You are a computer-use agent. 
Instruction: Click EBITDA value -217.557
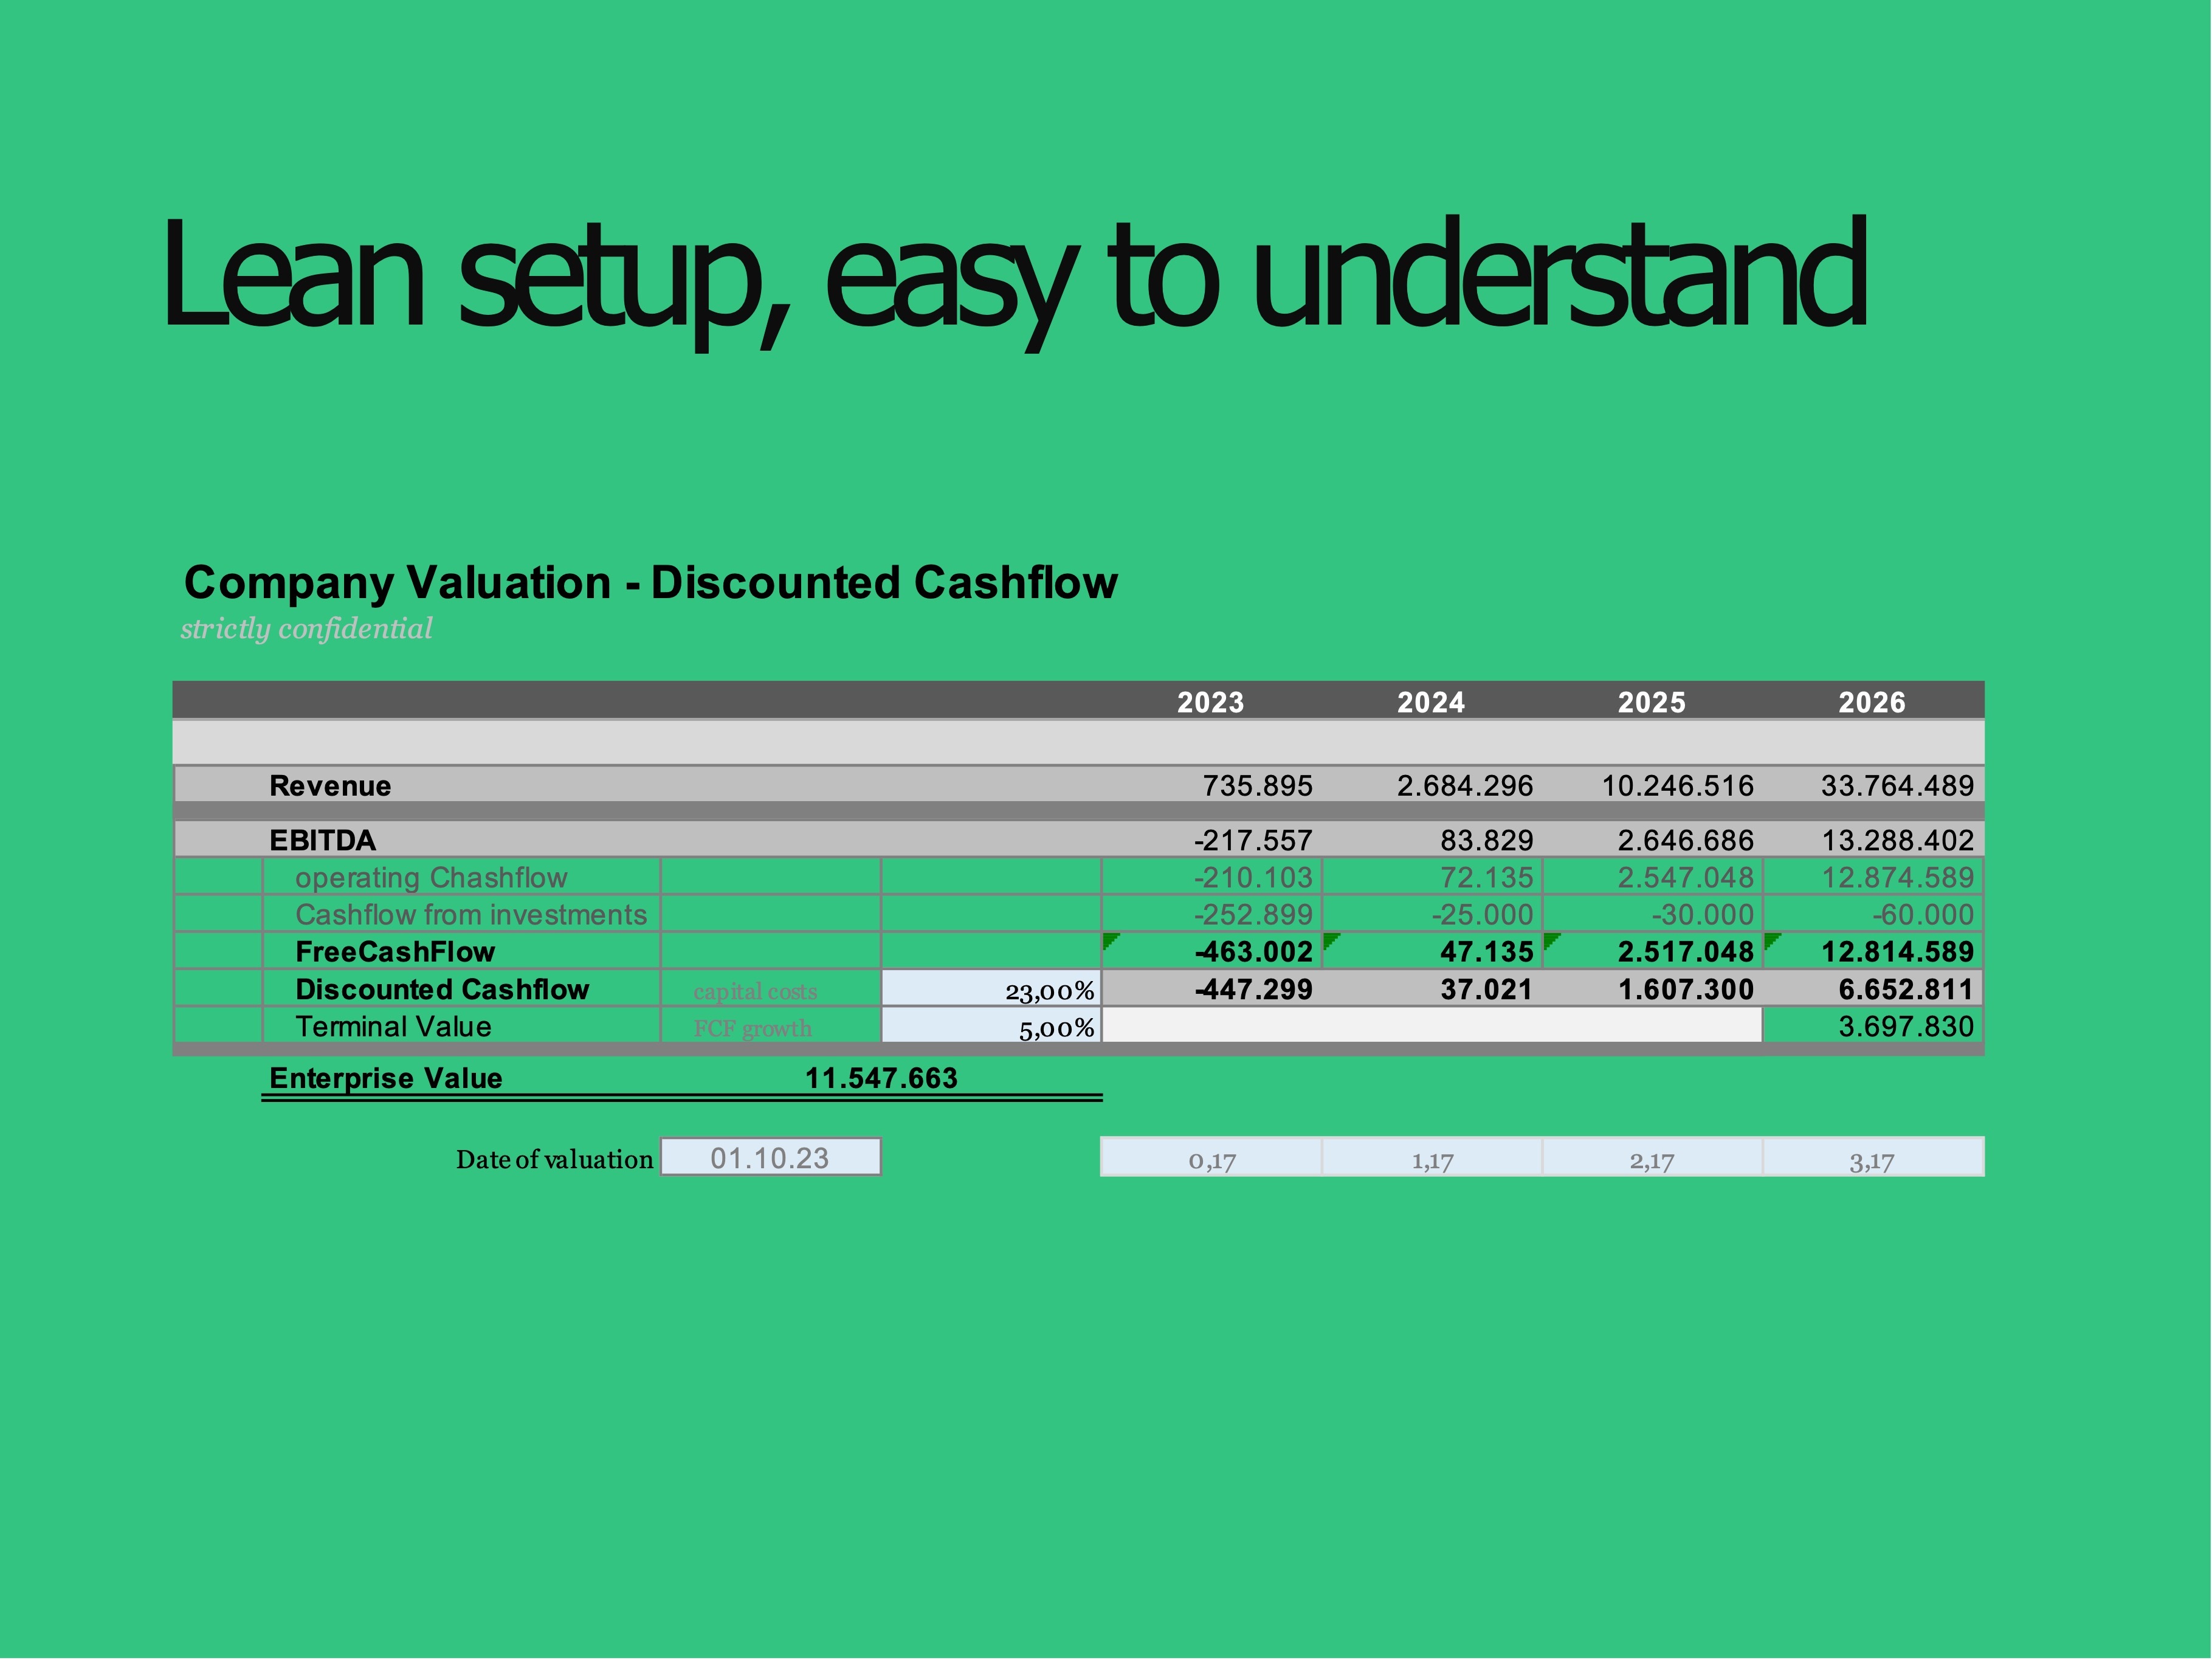coord(1253,840)
